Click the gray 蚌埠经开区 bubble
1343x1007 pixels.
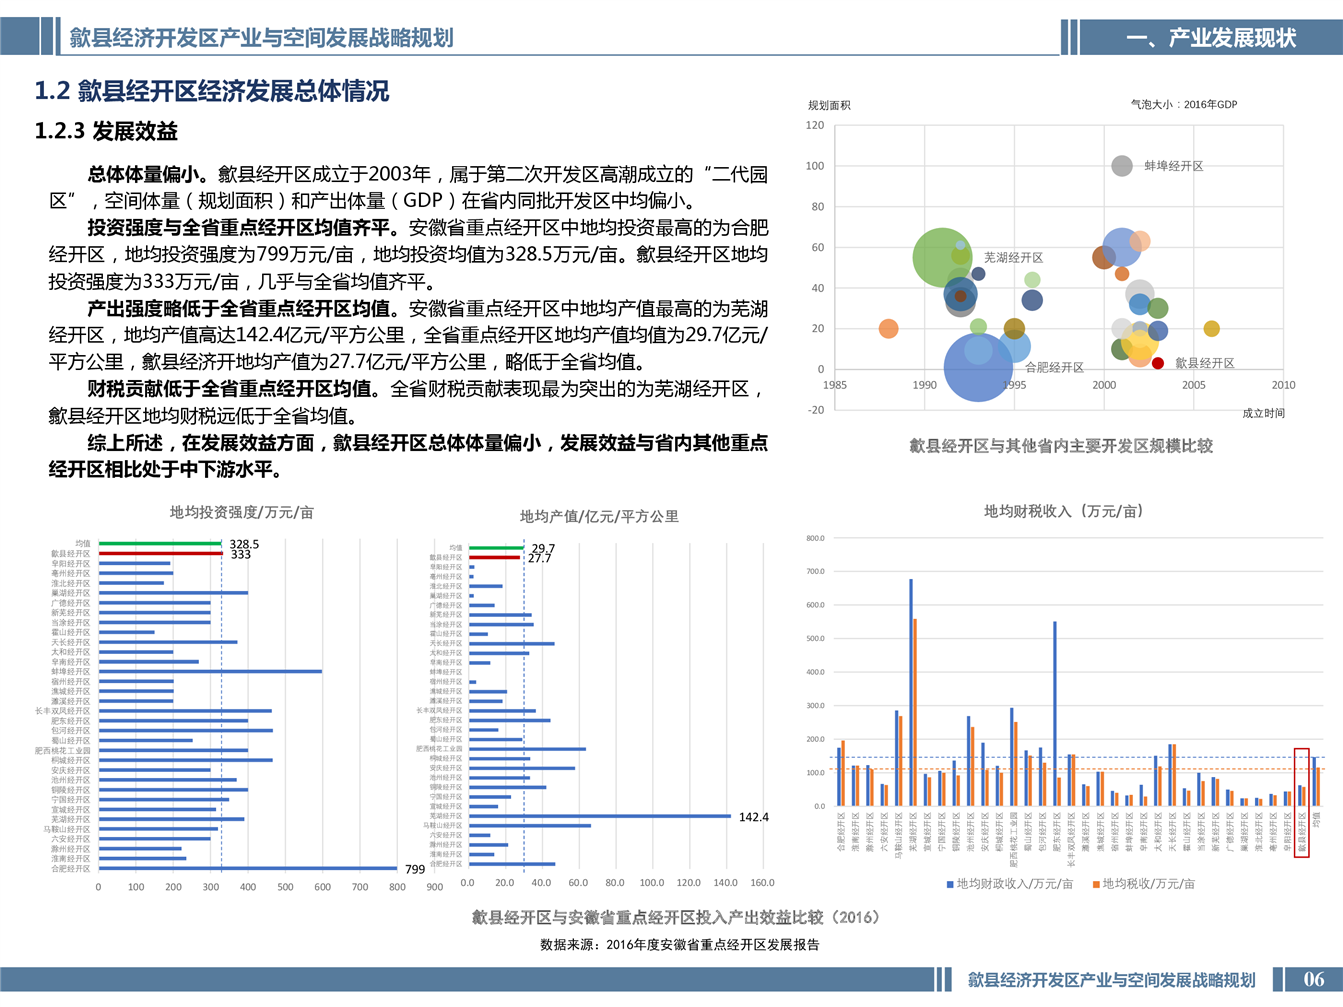1122,166
